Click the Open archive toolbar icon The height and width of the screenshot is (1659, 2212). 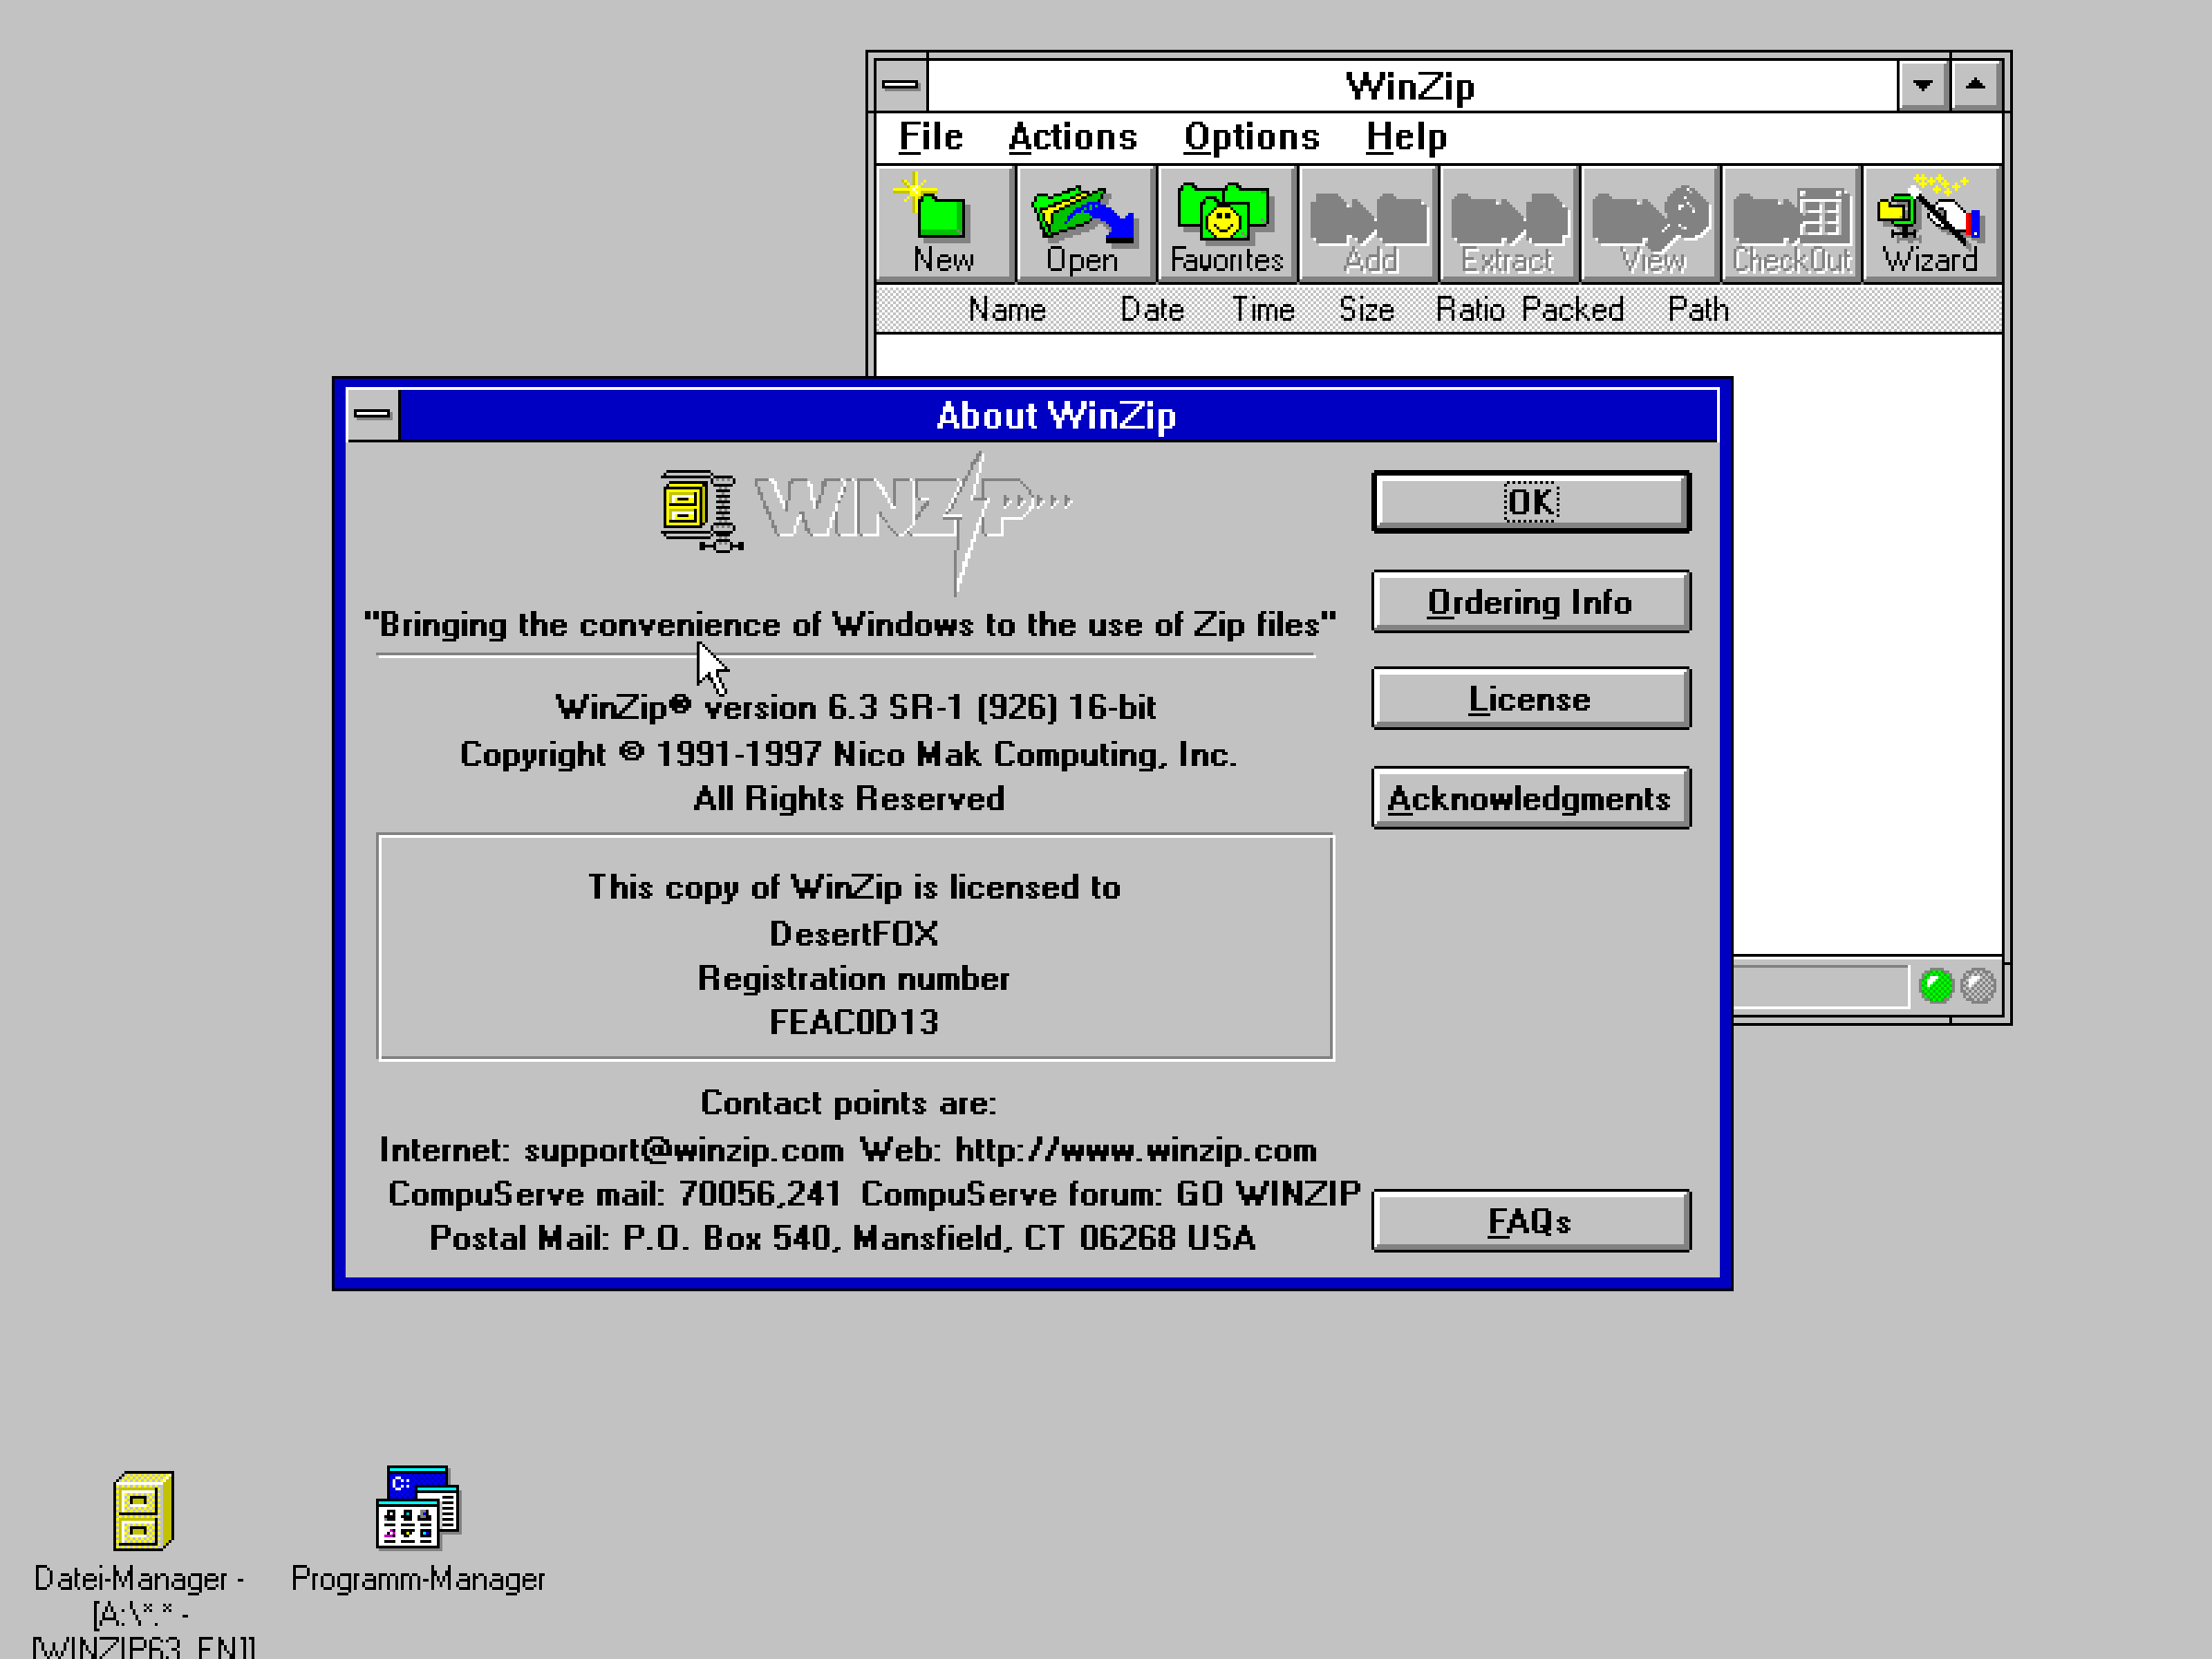click(x=1085, y=224)
